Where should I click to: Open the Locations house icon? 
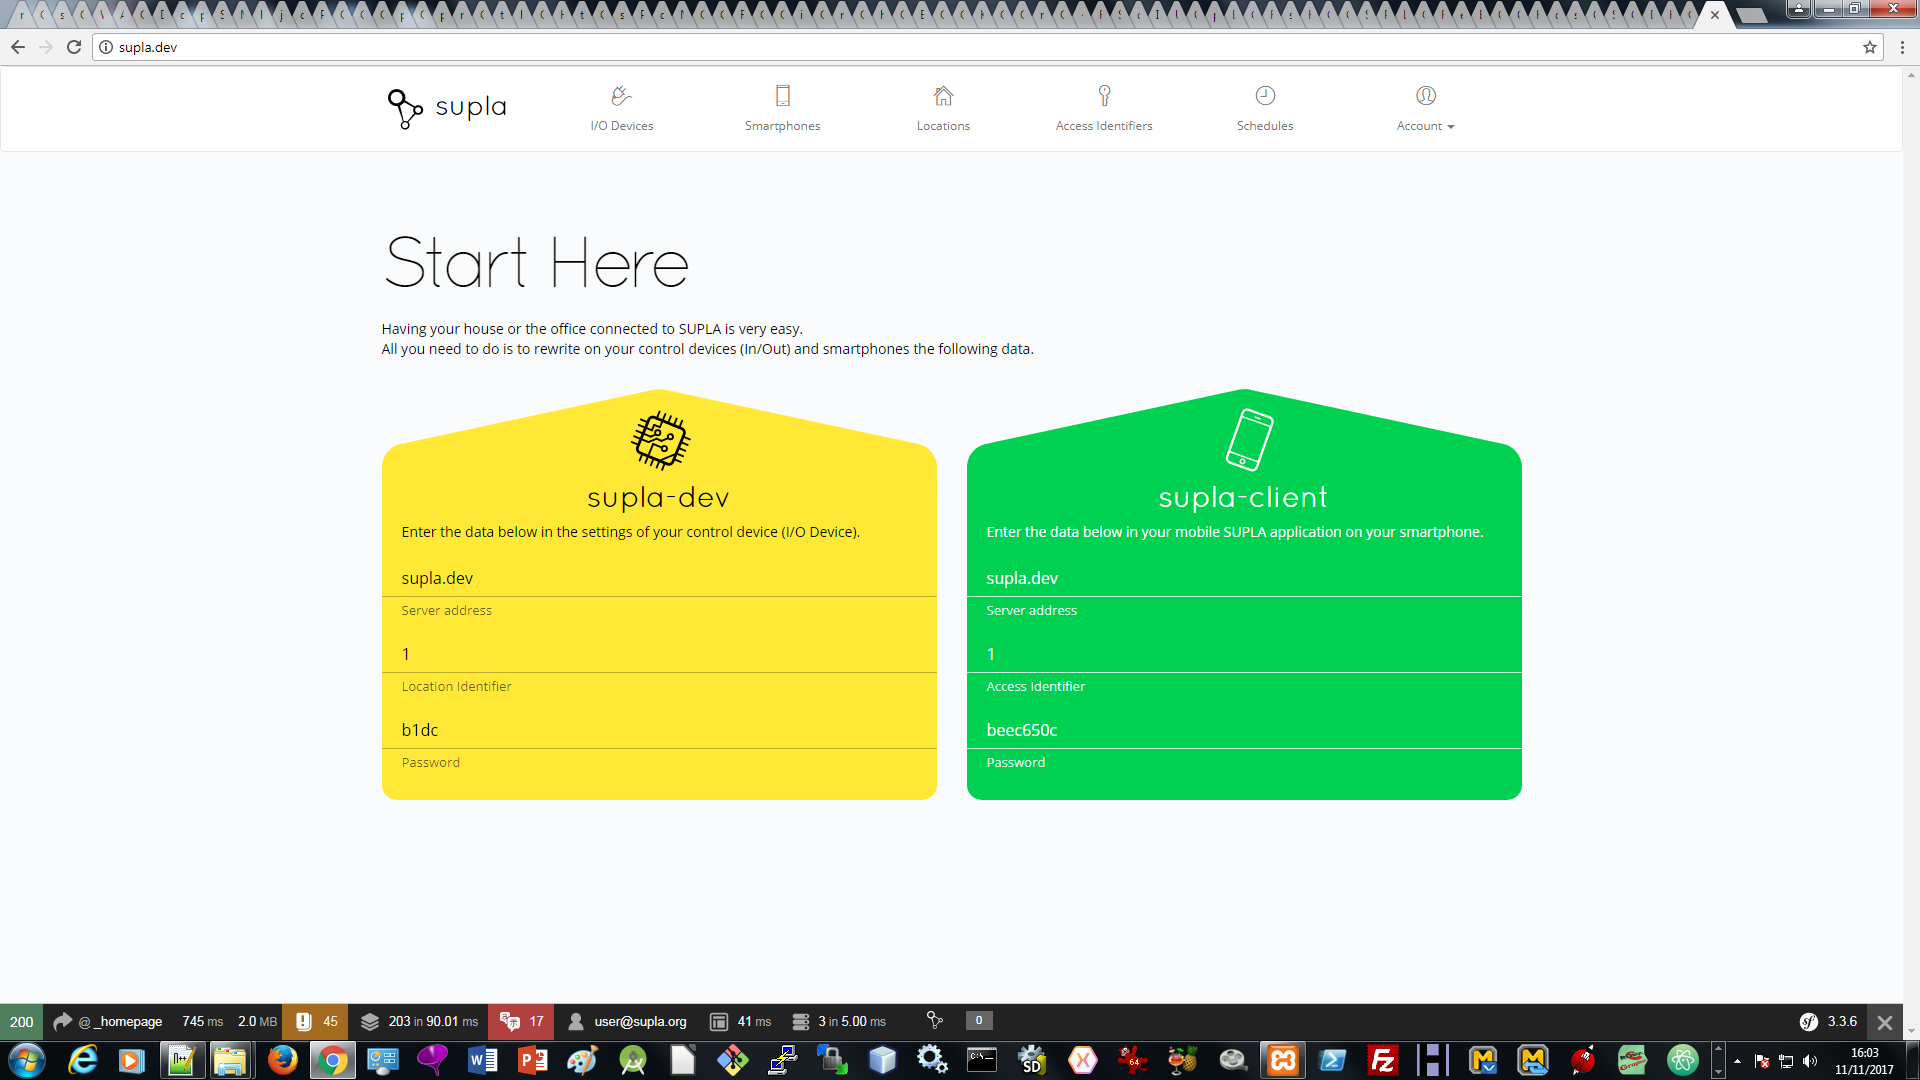(943, 96)
